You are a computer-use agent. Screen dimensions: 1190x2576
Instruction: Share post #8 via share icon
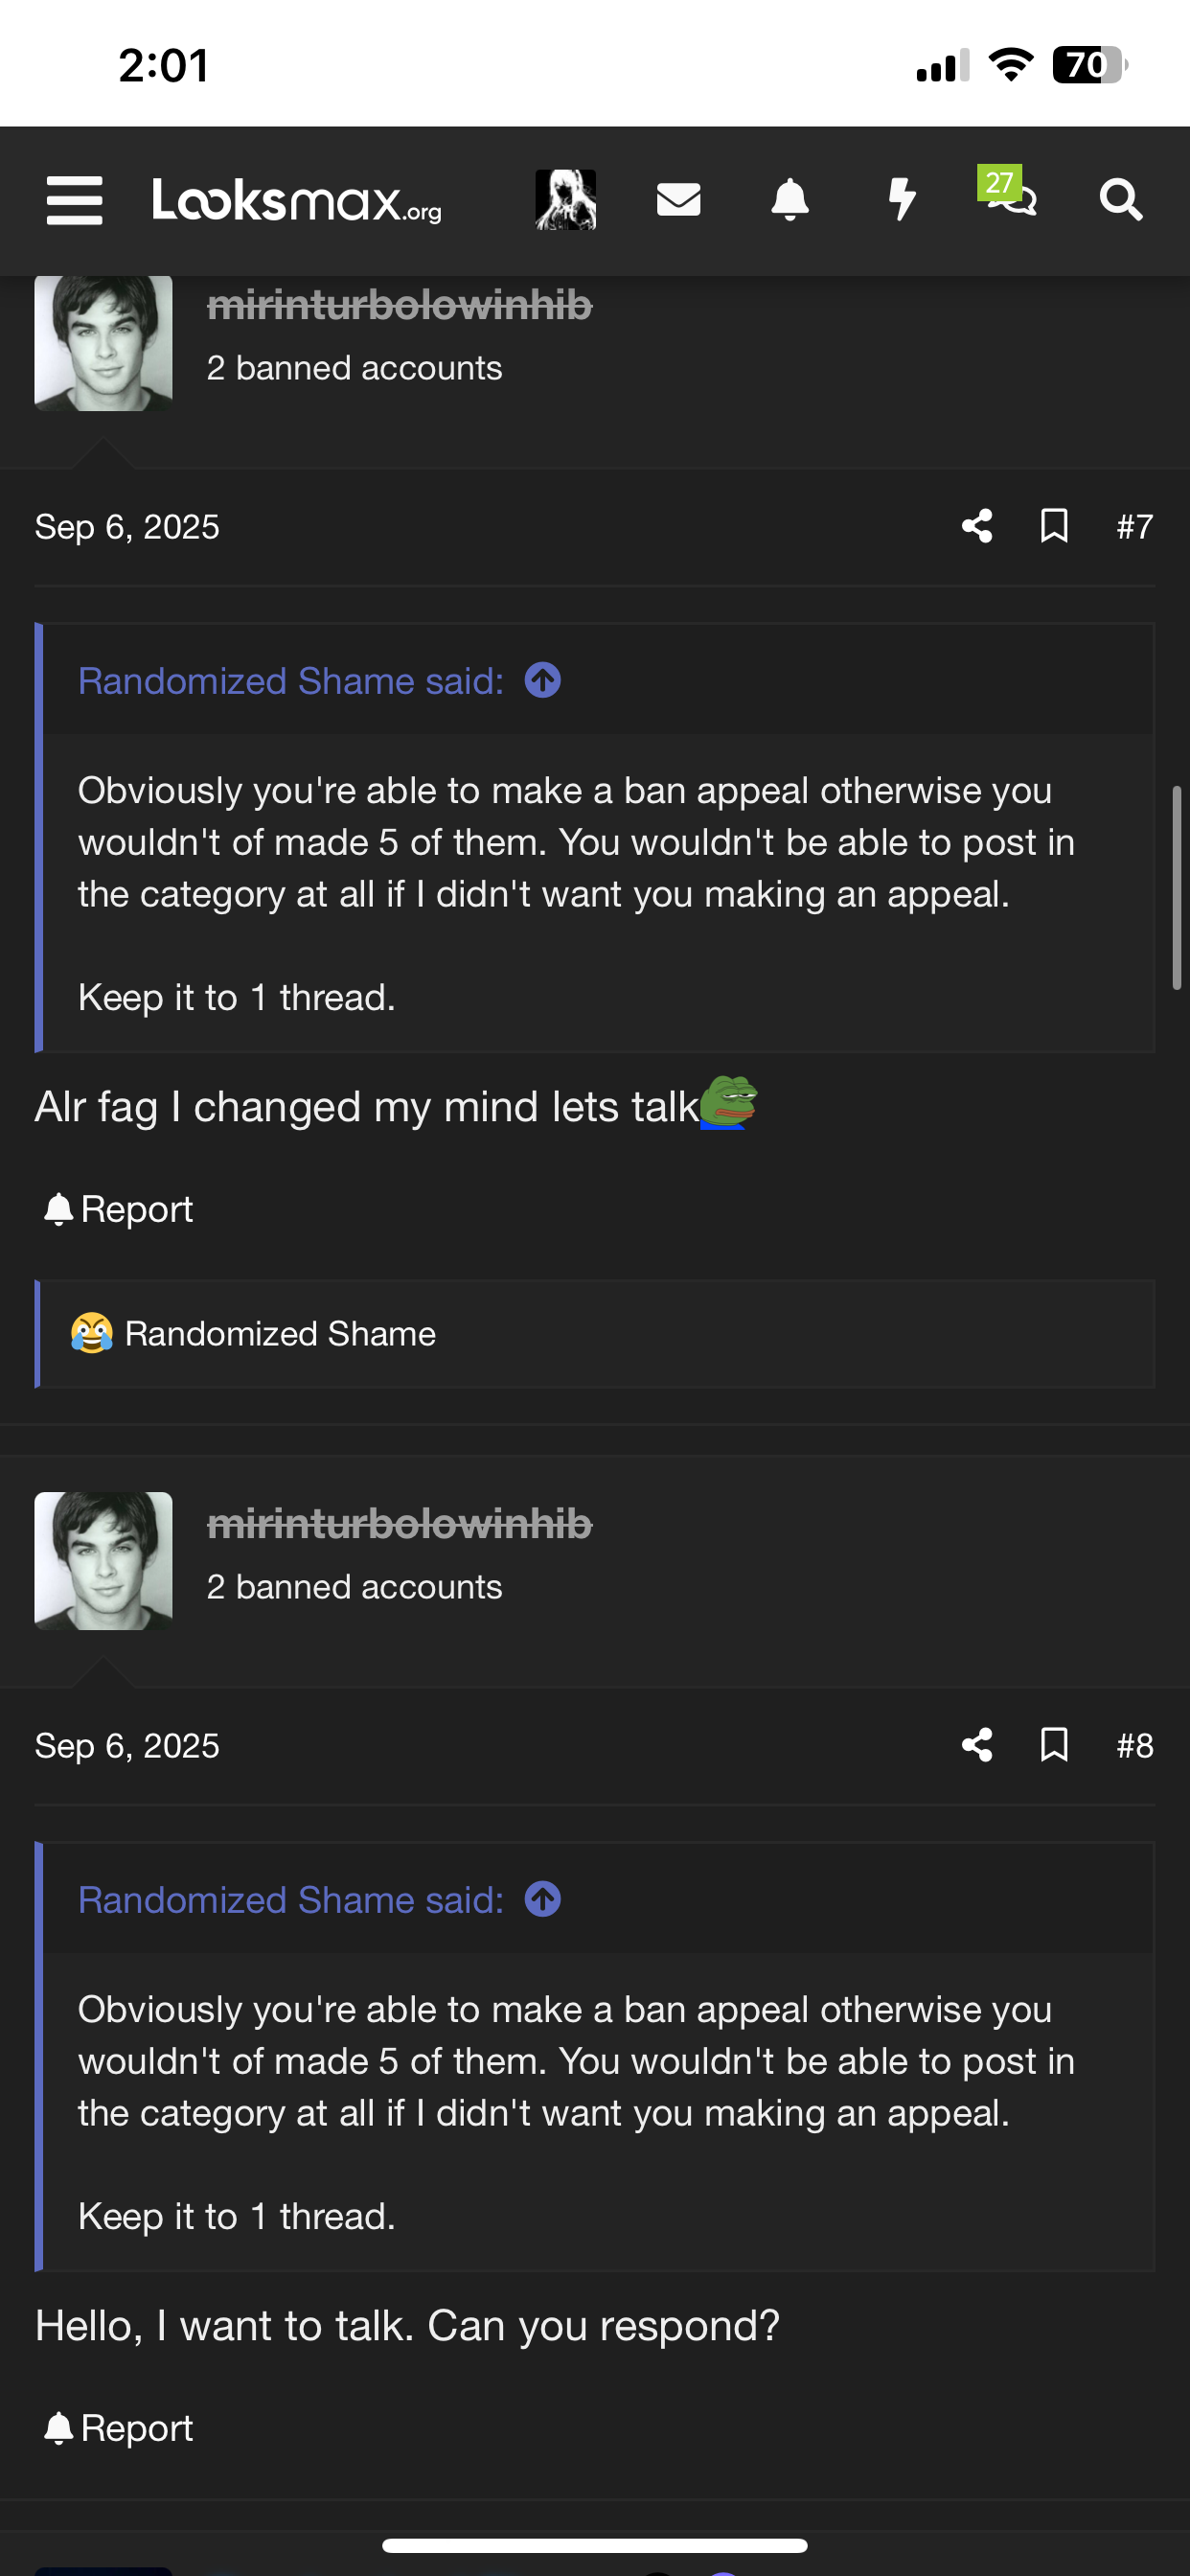(x=977, y=1745)
